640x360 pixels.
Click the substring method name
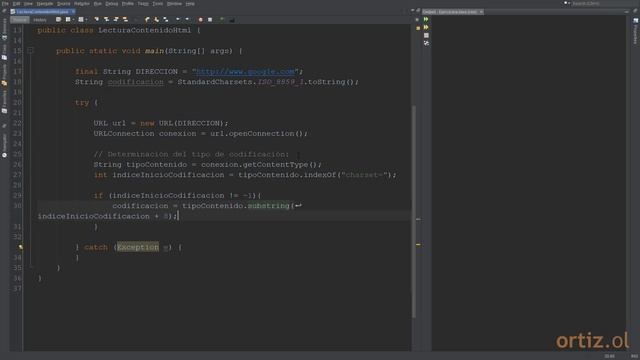click(x=269, y=206)
